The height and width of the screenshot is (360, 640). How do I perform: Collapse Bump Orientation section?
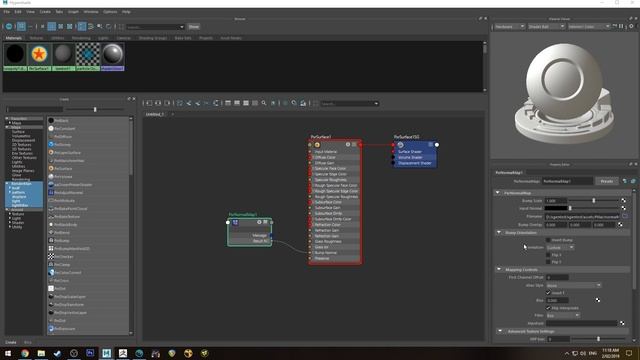tap(498, 232)
